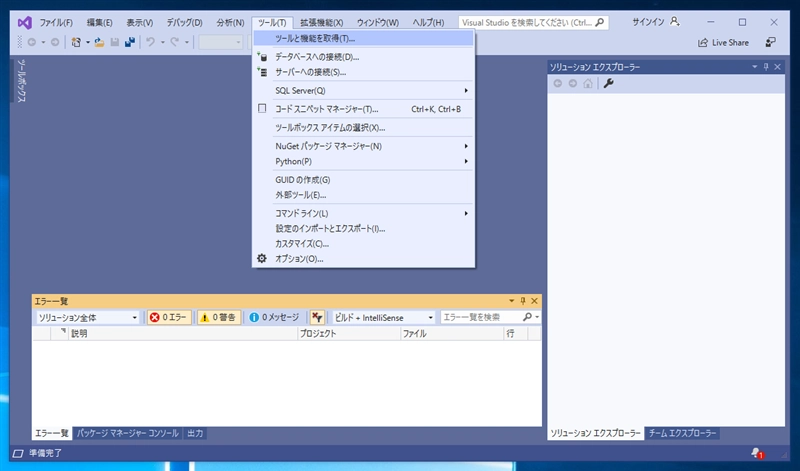800x471 pixels.
Task: Click the account person icon beside サインイン
Action: coord(674,22)
